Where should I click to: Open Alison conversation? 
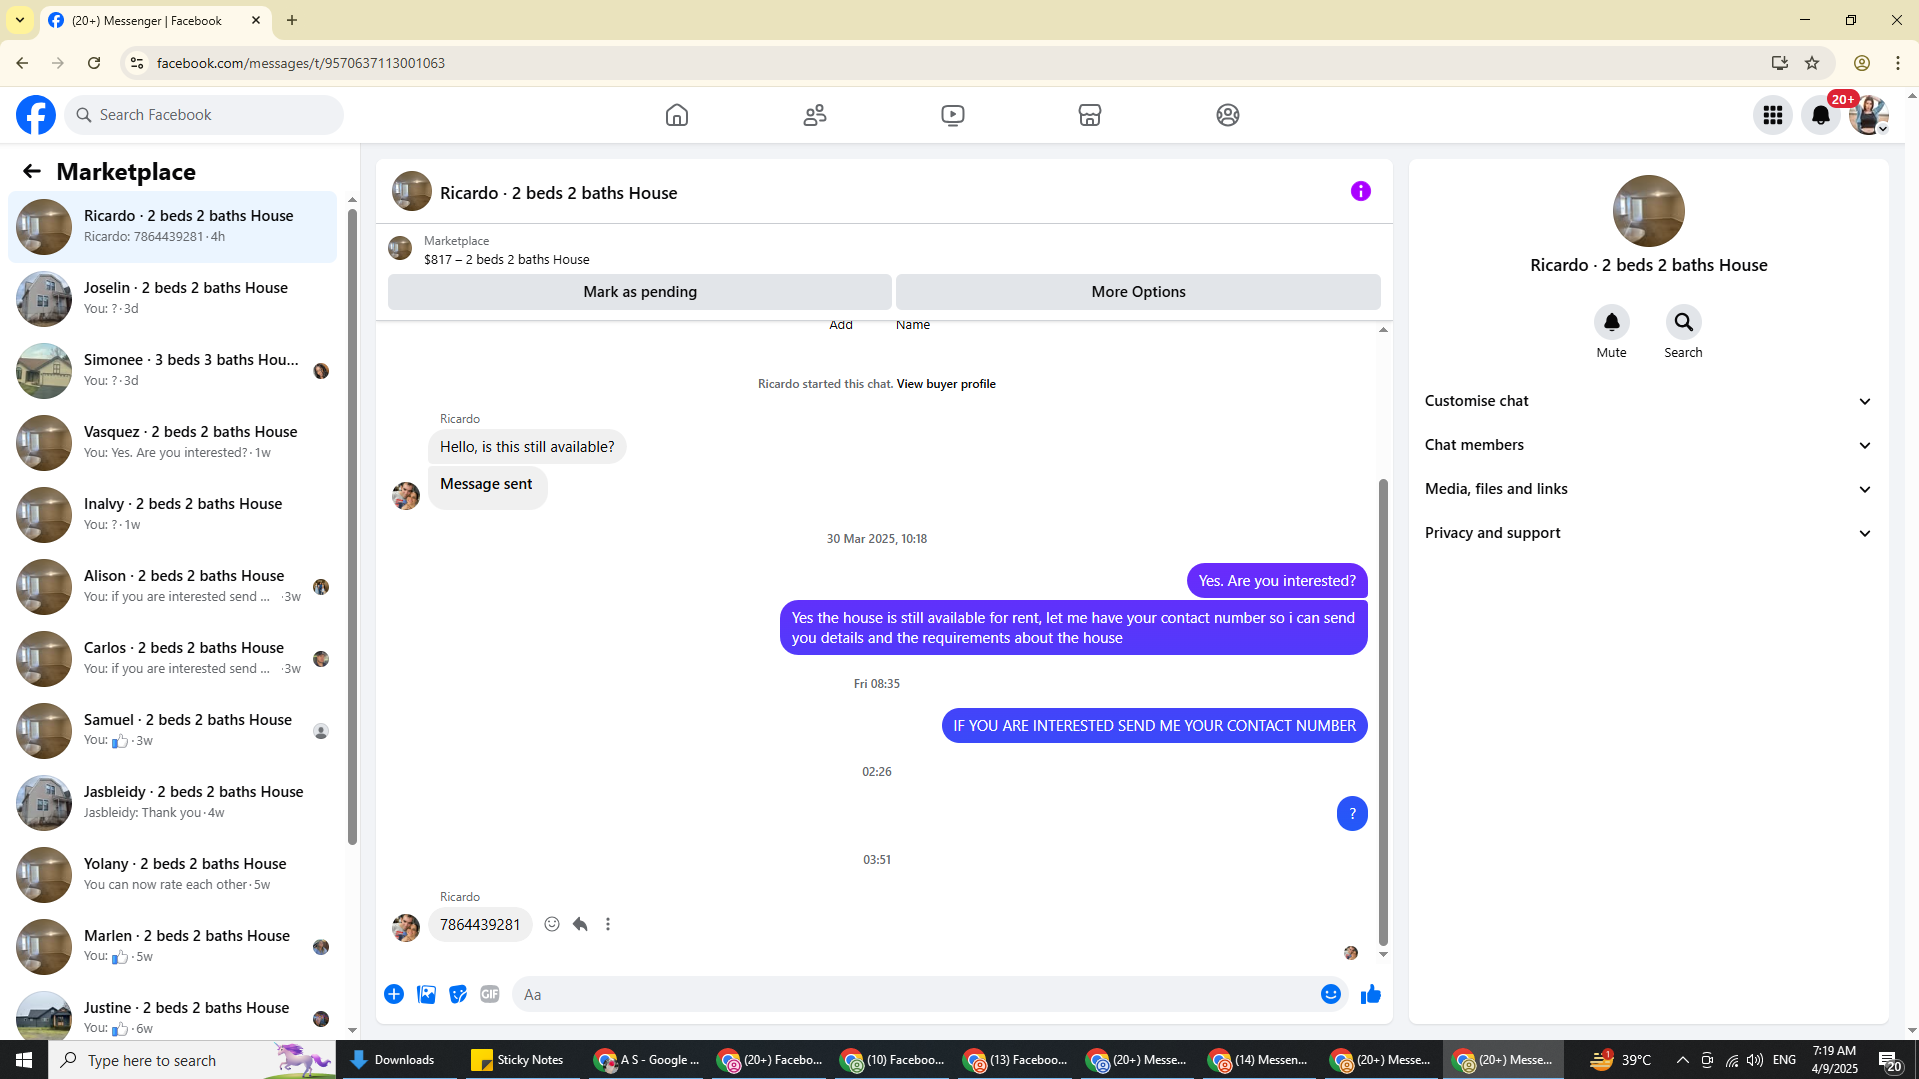(172, 586)
